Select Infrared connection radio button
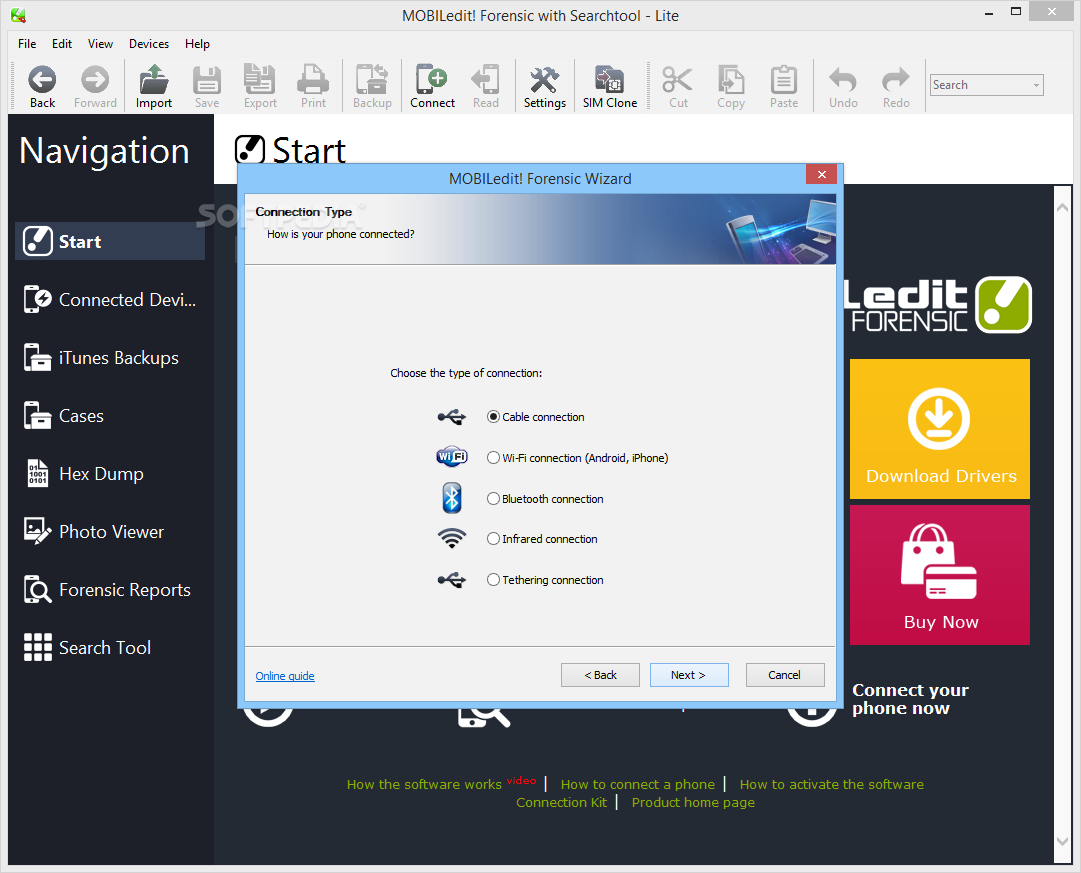1081x873 pixels. pyautogui.click(x=493, y=539)
